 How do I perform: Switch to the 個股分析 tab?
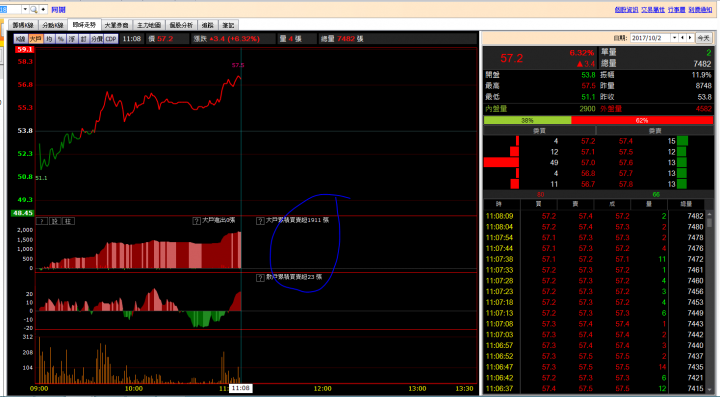pyautogui.click(x=181, y=25)
